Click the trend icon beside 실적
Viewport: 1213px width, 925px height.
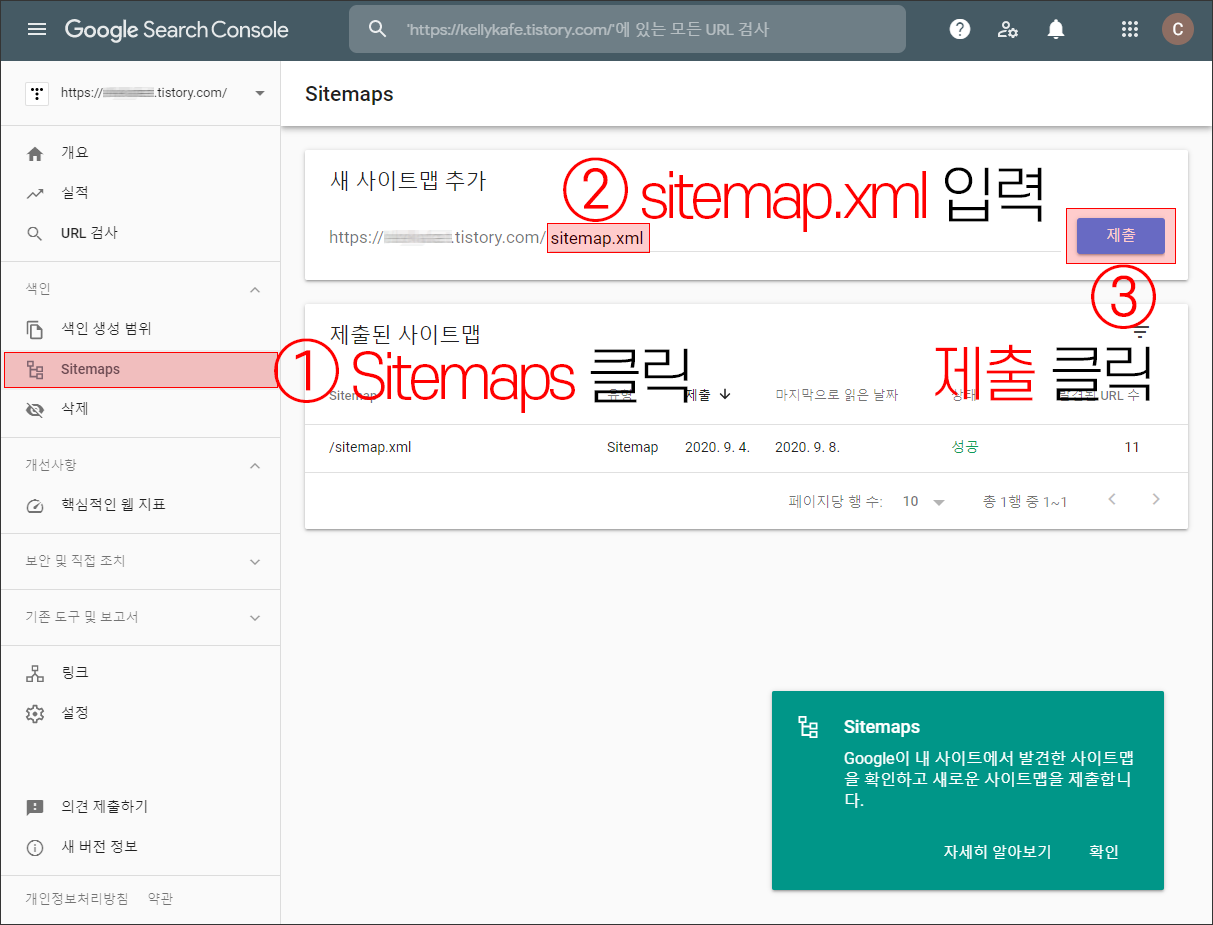pyautogui.click(x=35, y=193)
